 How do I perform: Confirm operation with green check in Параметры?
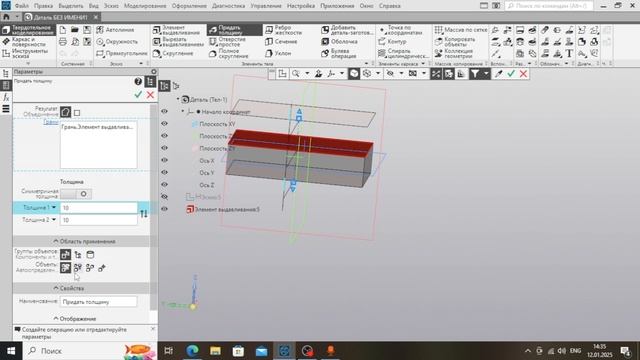[x=138, y=95]
